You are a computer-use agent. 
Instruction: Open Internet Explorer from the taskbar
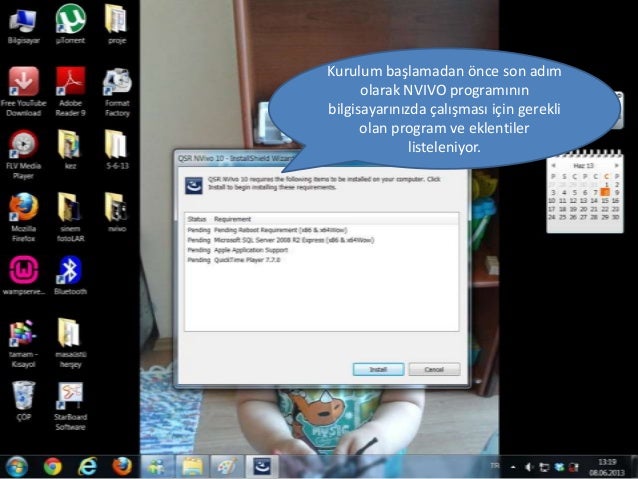[x=87, y=466]
